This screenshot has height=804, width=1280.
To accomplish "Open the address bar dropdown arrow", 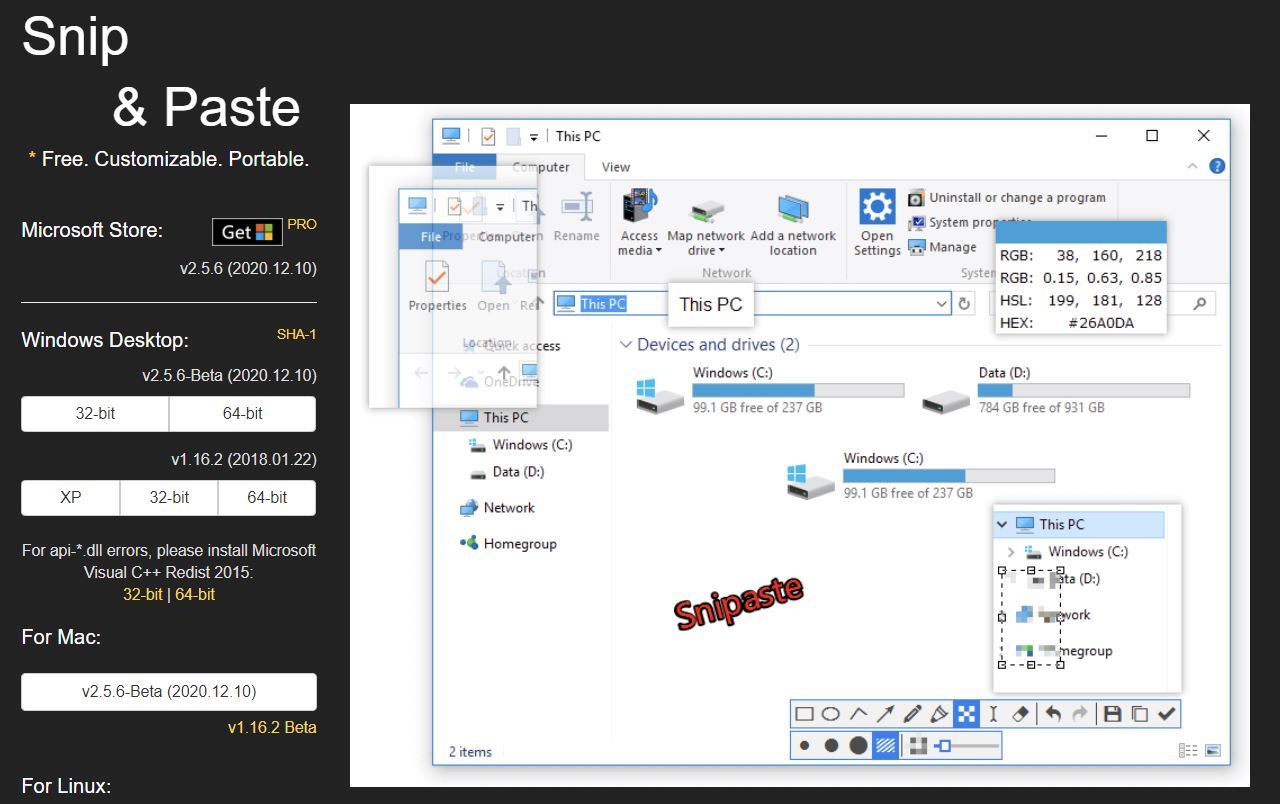I will [941, 304].
